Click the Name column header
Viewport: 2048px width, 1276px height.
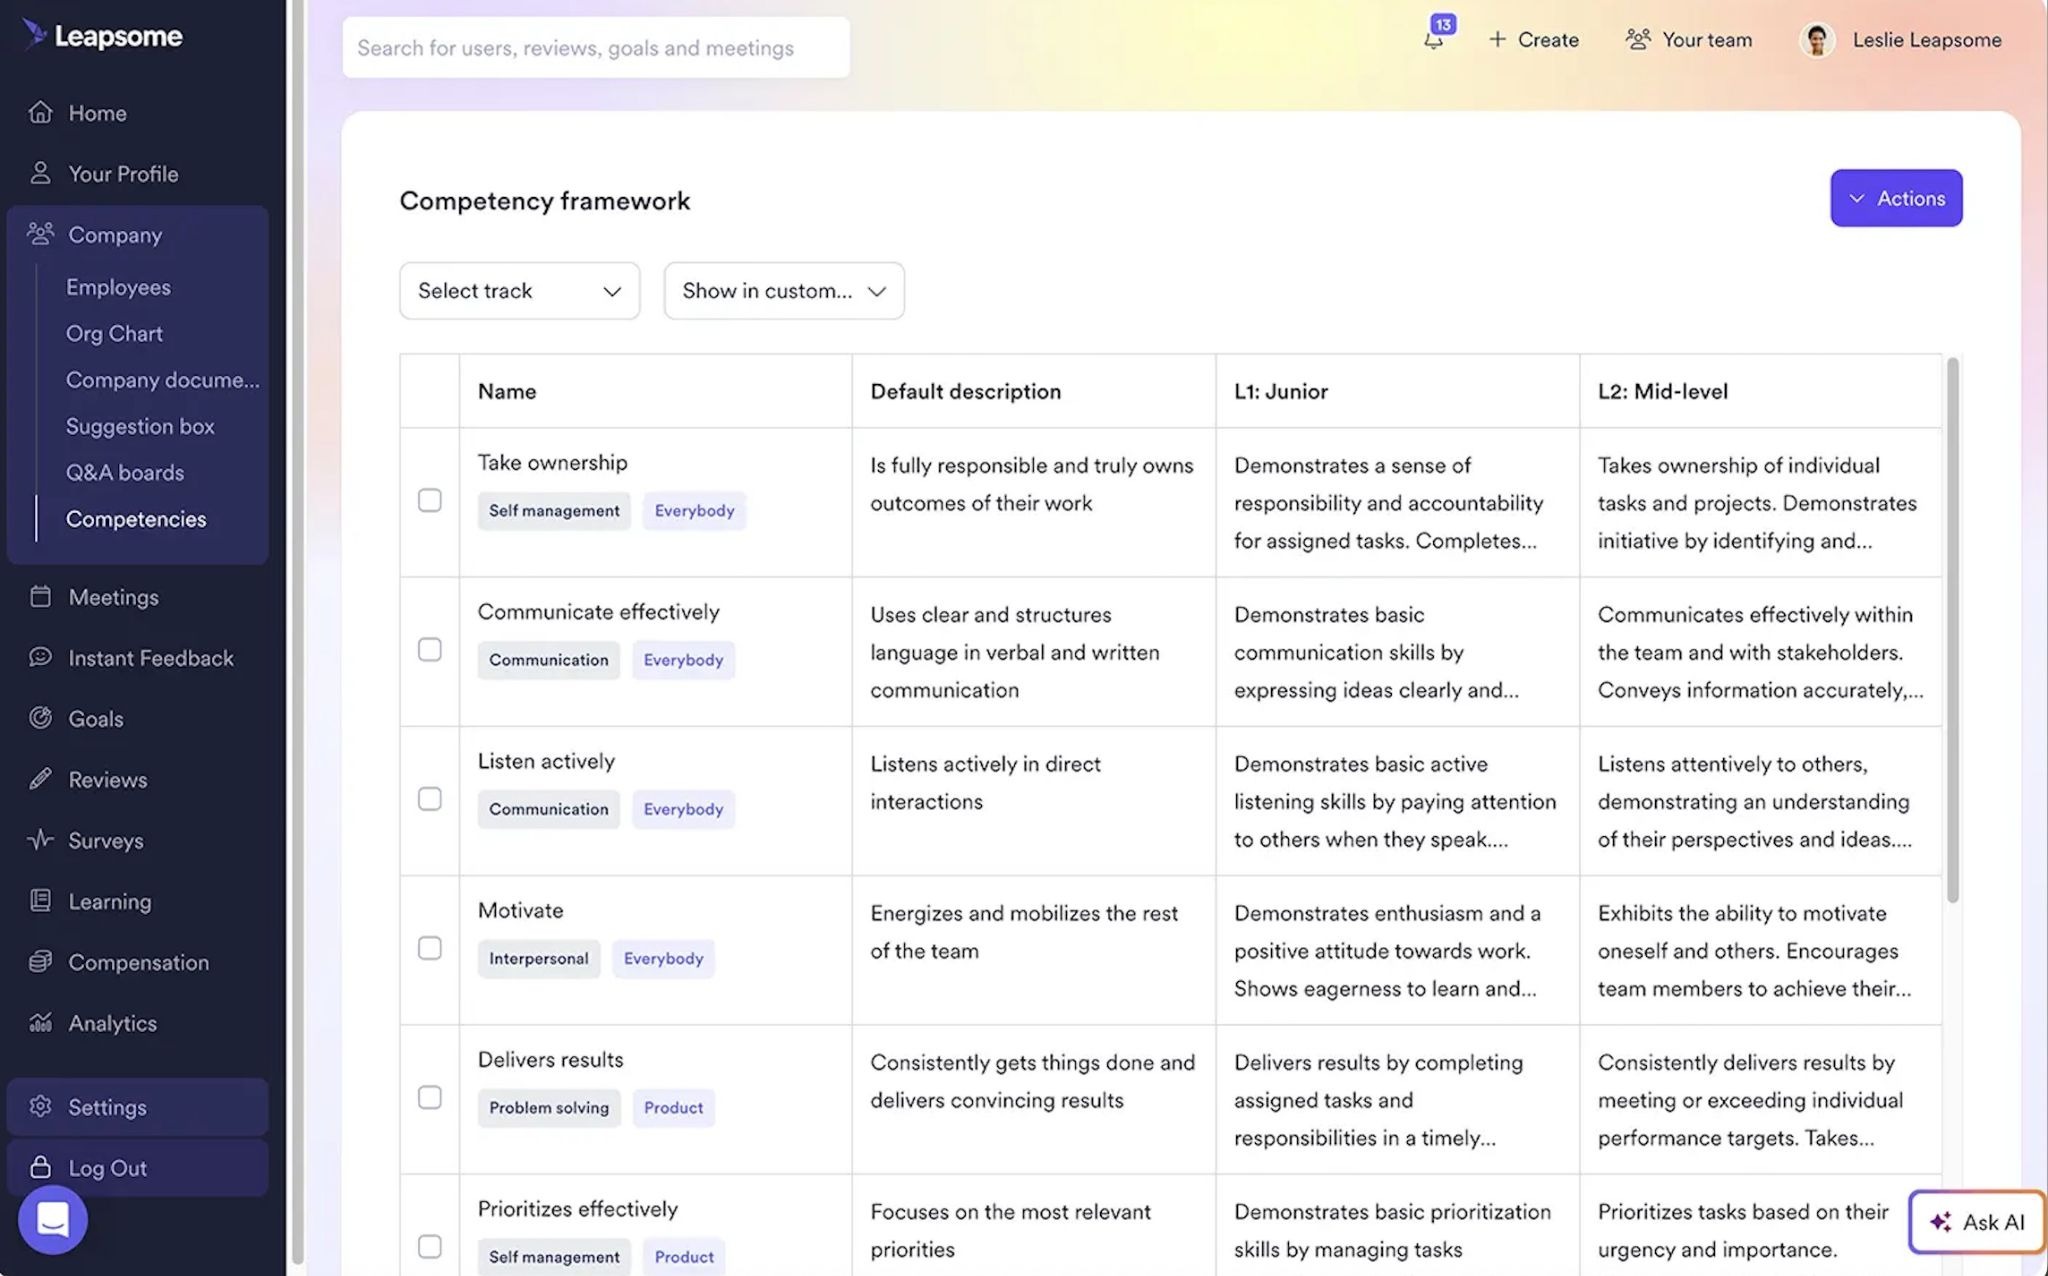click(507, 391)
